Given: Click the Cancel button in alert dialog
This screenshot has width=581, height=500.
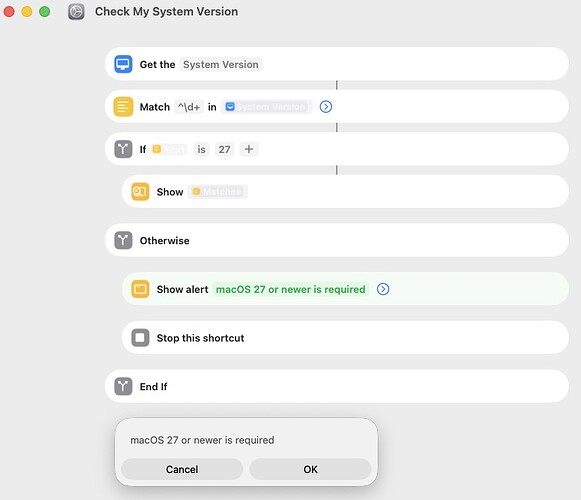Looking at the screenshot, I should coord(182,469).
